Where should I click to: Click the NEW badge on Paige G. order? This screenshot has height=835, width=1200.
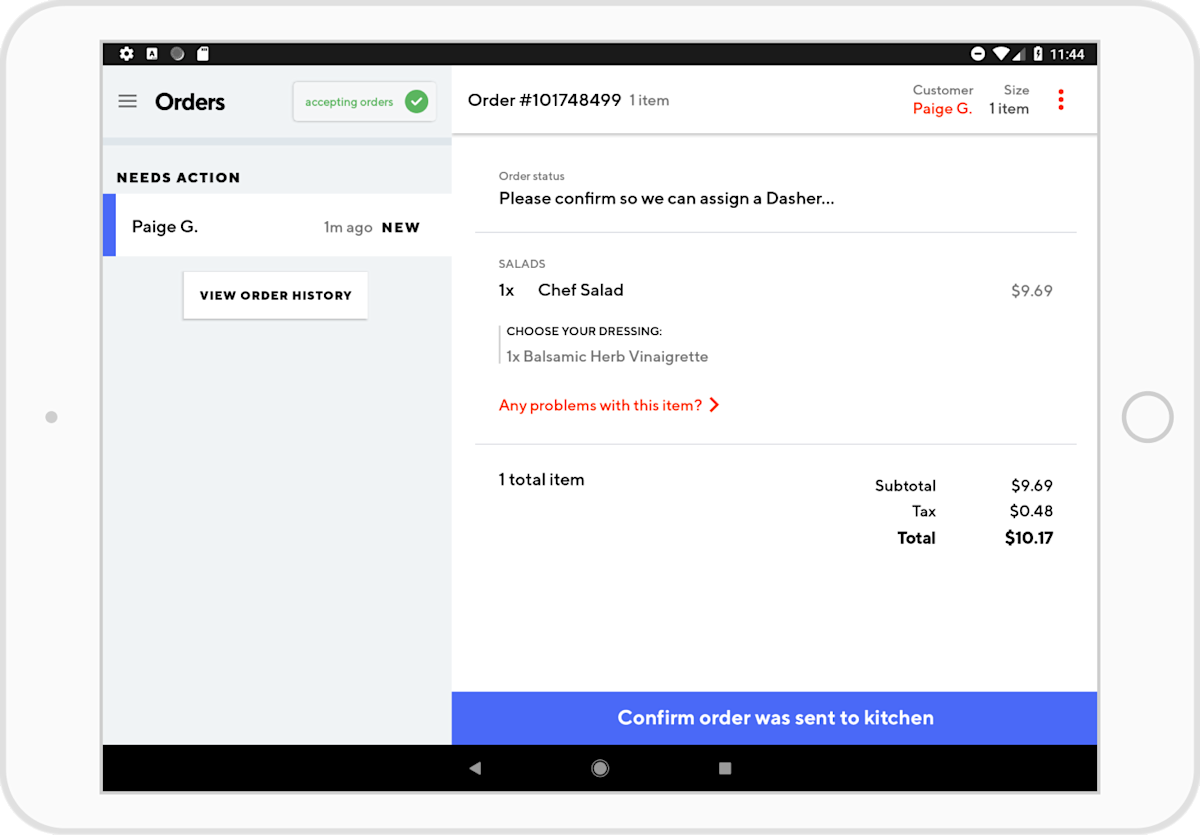point(401,227)
